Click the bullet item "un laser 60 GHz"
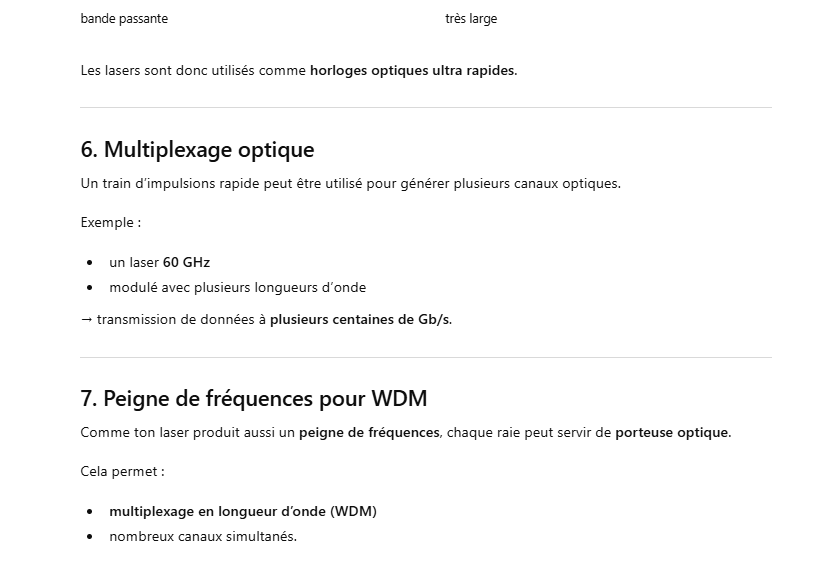821x570 pixels. (159, 263)
